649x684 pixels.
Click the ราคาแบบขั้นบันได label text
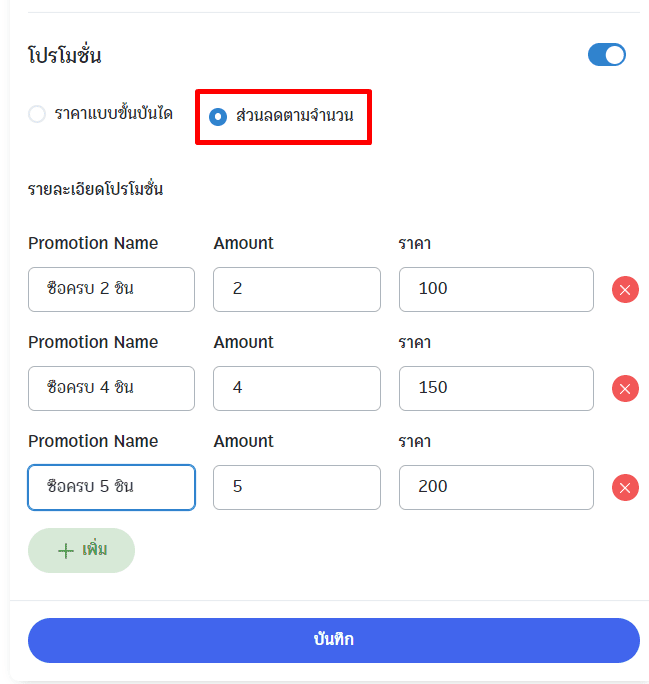[x=113, y=113]
